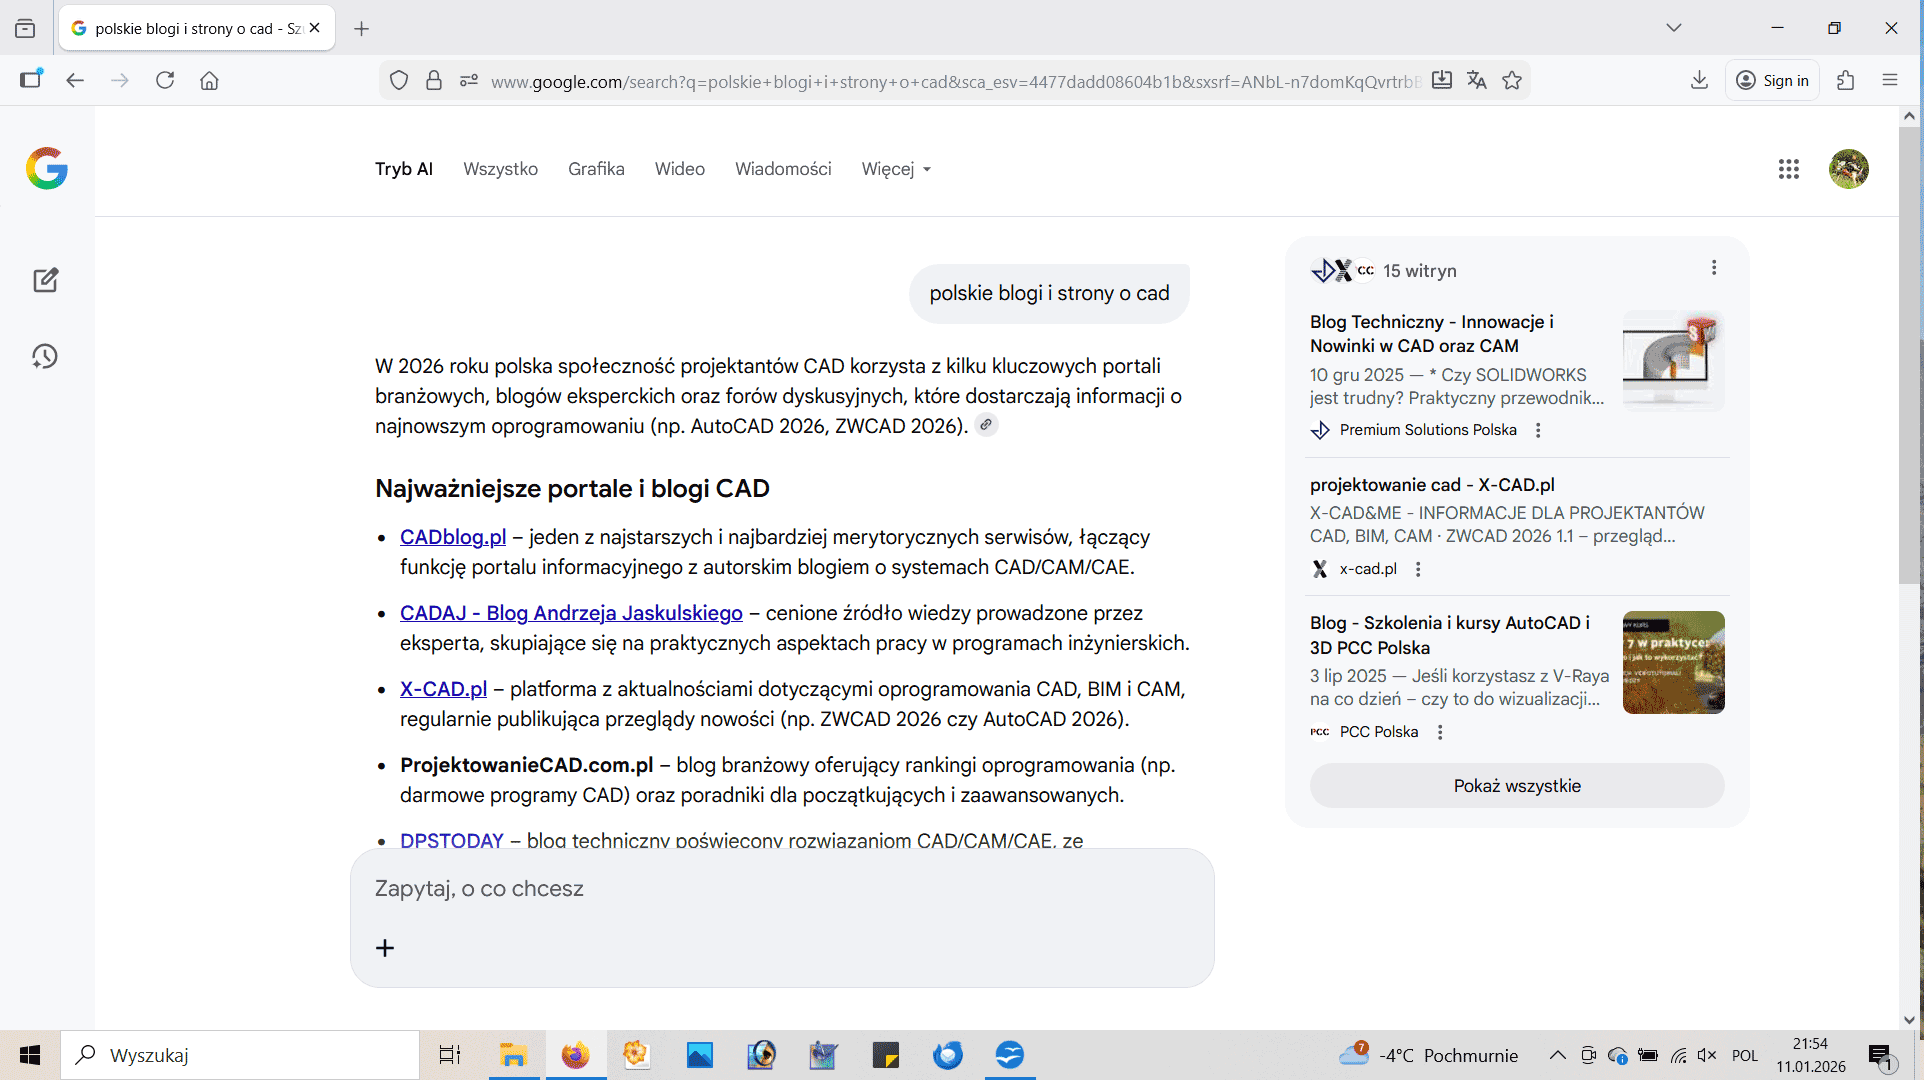Open a new browser tab
The height and width of the screenshot is (1080, 1924).
point(362,29)
